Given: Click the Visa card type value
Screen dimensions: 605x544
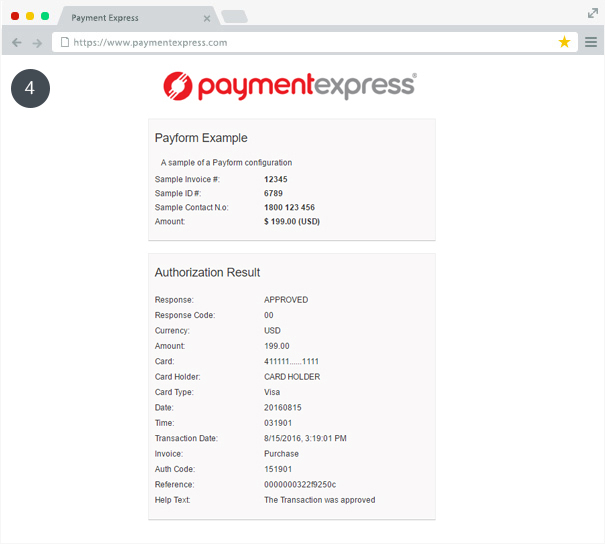Looking at the screenshot, I should click(272, 392).
